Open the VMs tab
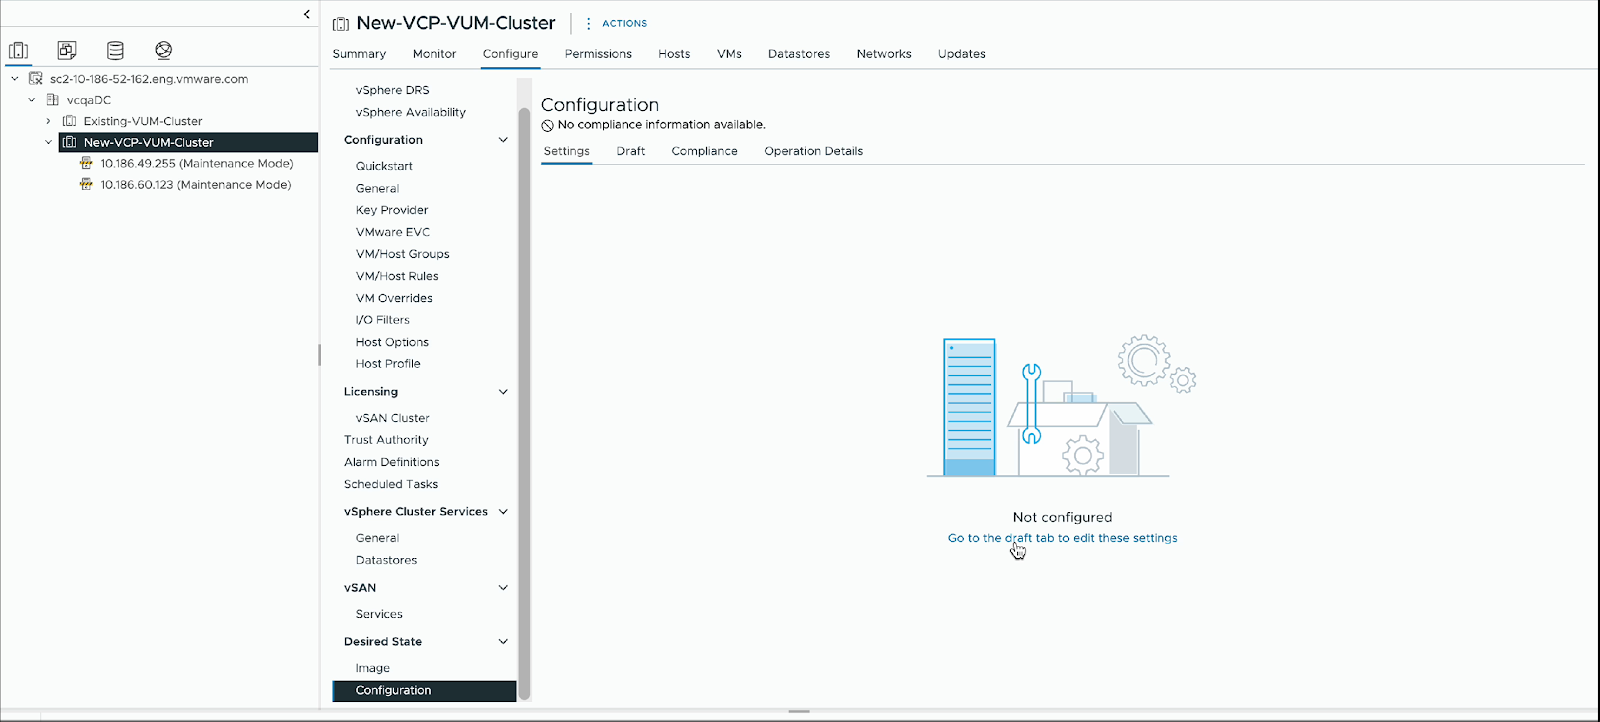Screen dimensions: 1600x722 [729, 54]
